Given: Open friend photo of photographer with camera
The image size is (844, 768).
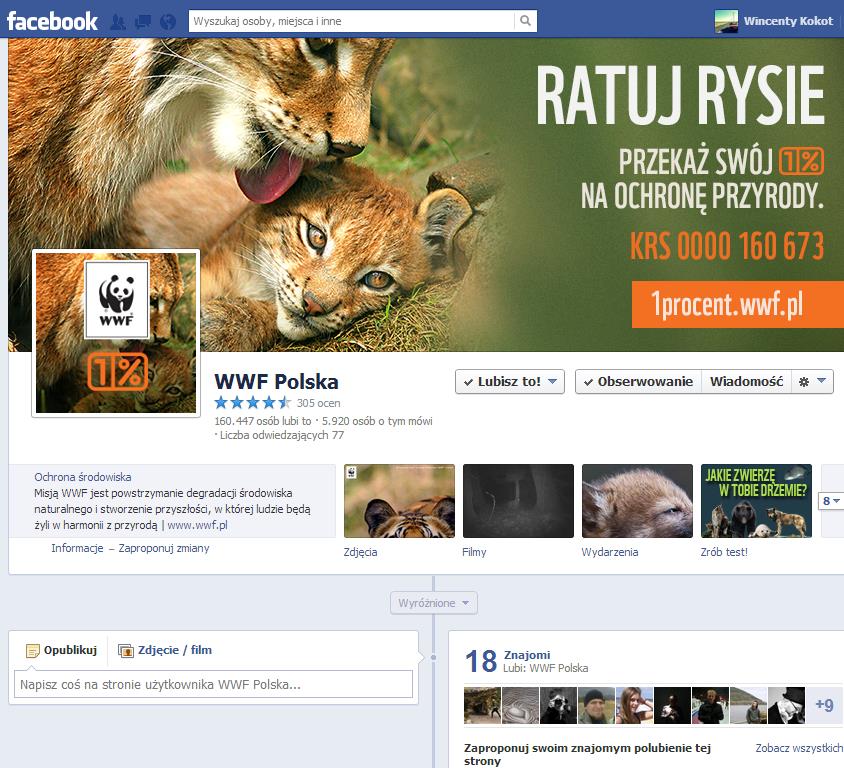Looking at the screenshot, I should tap(558, 705).
